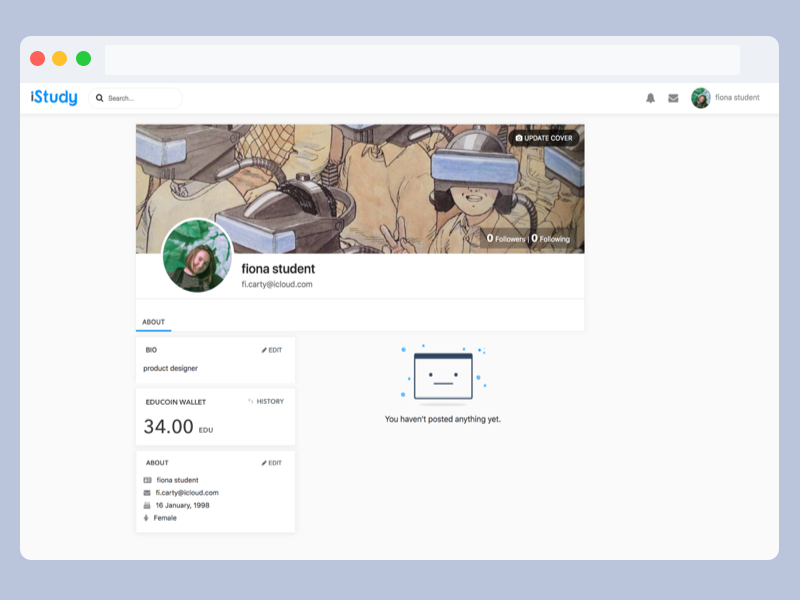The height and width of the screenshot is (600, 800).
Task: Click the 34.00 EDU wallet balance
Action: (x=178, y=427)
